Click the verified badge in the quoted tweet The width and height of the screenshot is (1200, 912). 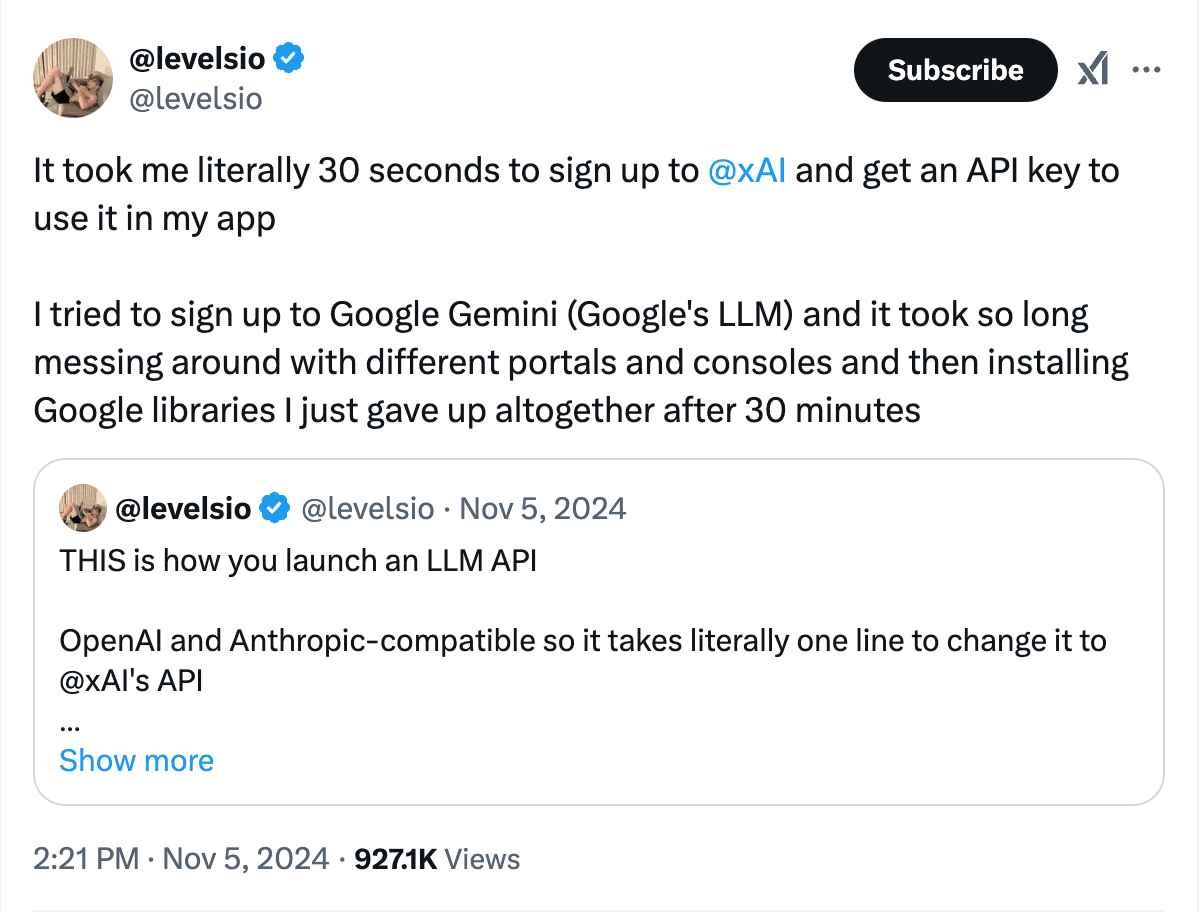tap(272, 508)
